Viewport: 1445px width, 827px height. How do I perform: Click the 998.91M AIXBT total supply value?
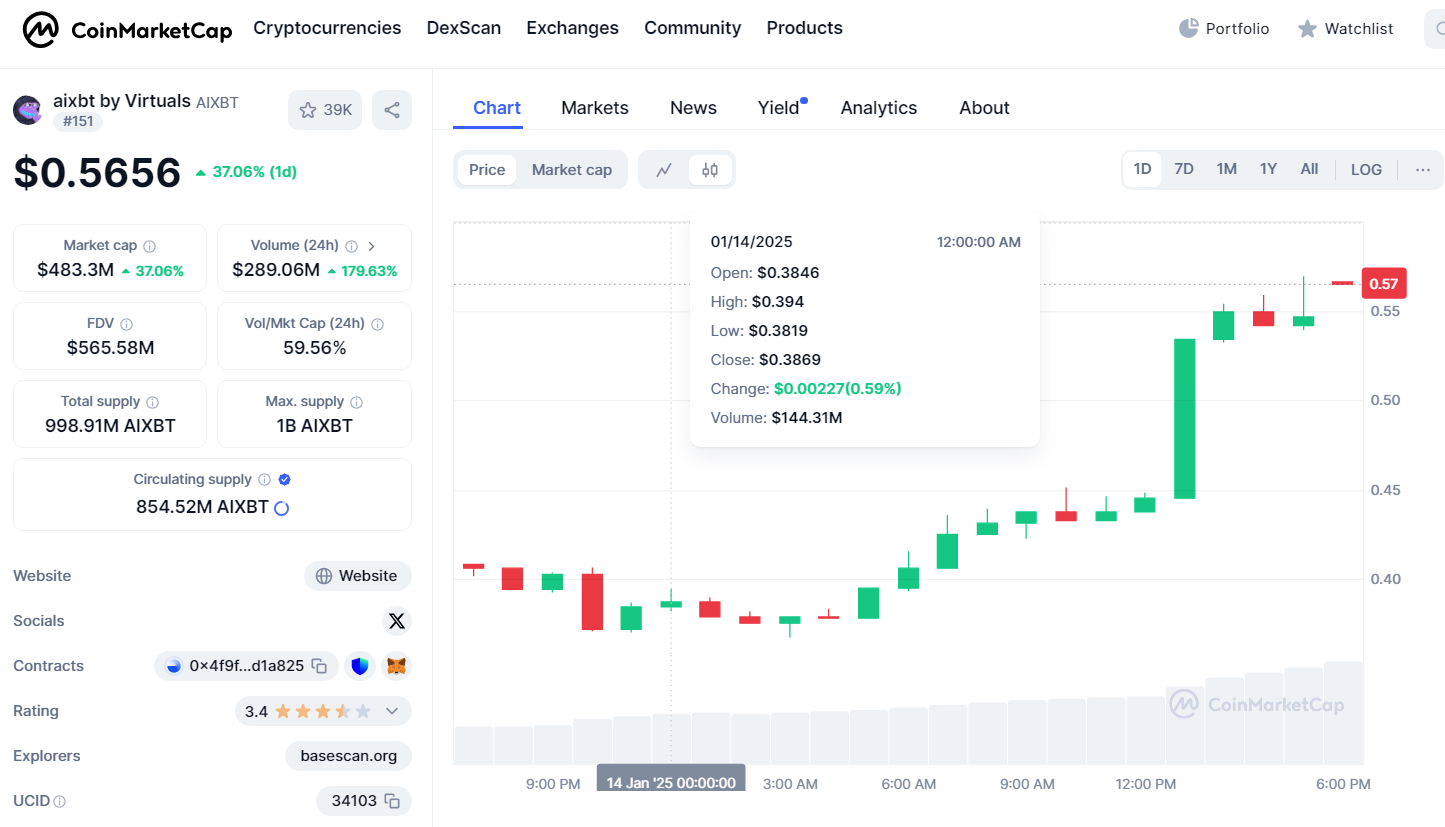point(110,426)
